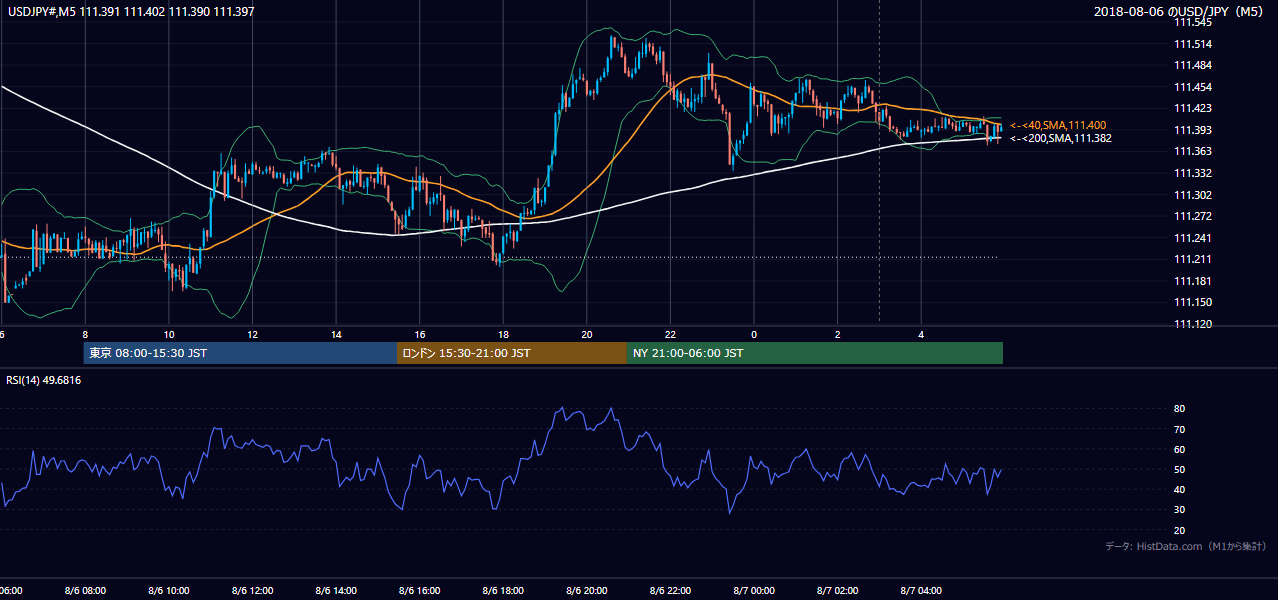Click the RSI(14) 49.6816 indicator label
This screenshot has width=1278, height=600.
pyautogui.click(x=44, y=380)
